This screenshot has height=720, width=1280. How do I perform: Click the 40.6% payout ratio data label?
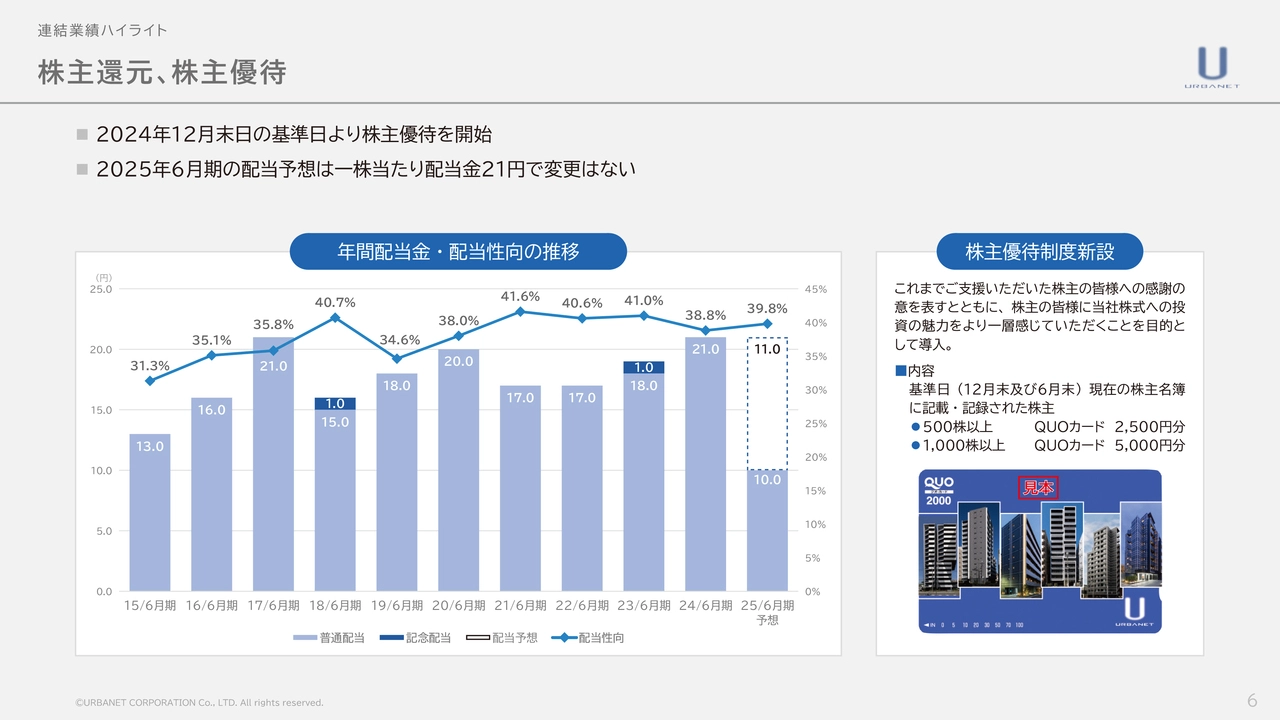click(582, 303)
